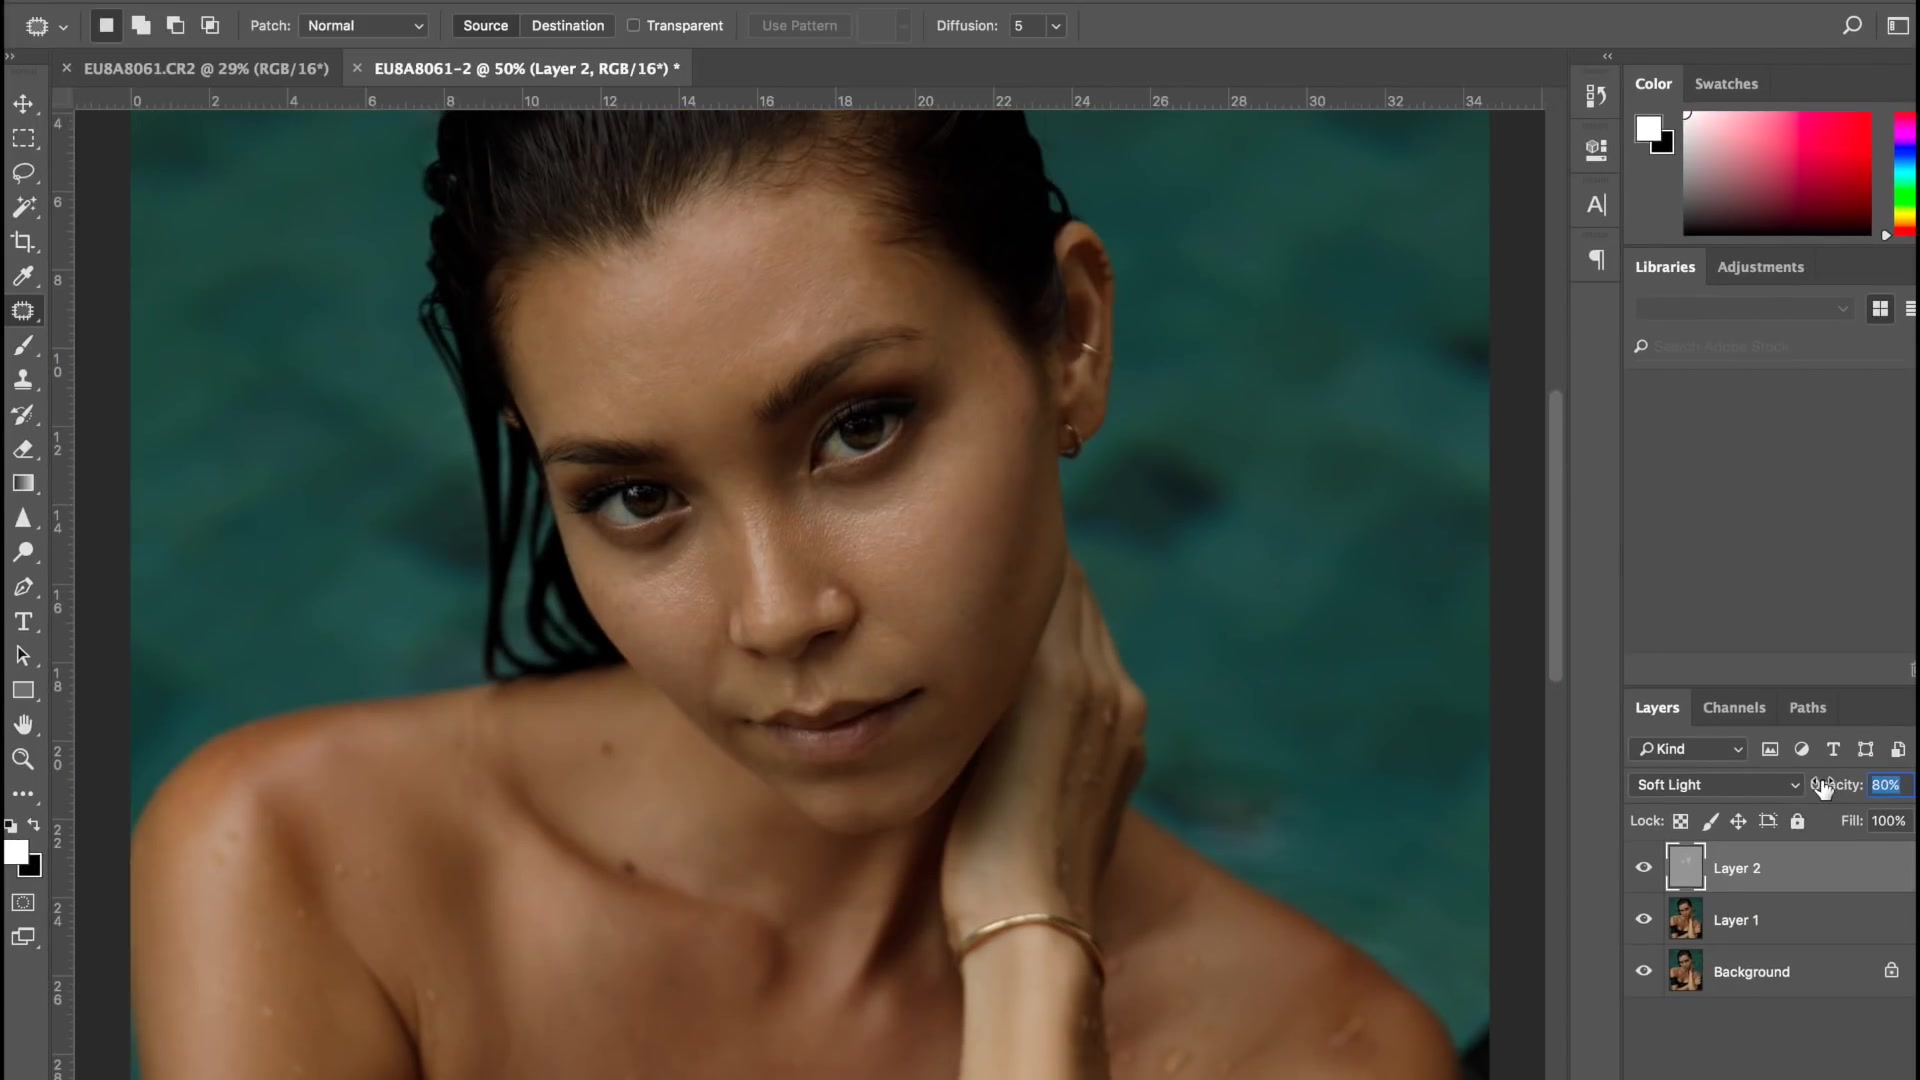Hide Layer 2 visibility eye
Screen dimensions: 1920x1080
pyautogui.click(x=1643, y=868)
